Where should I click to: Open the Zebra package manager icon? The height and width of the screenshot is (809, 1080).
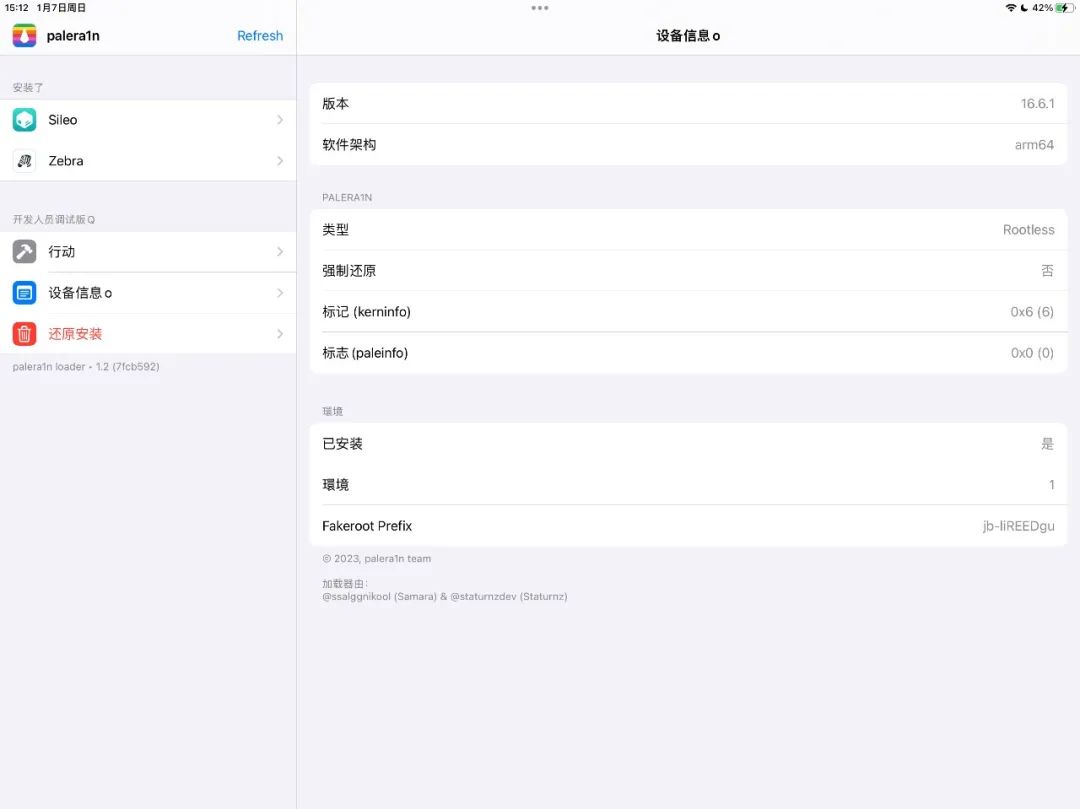click(x=24, y=160)
